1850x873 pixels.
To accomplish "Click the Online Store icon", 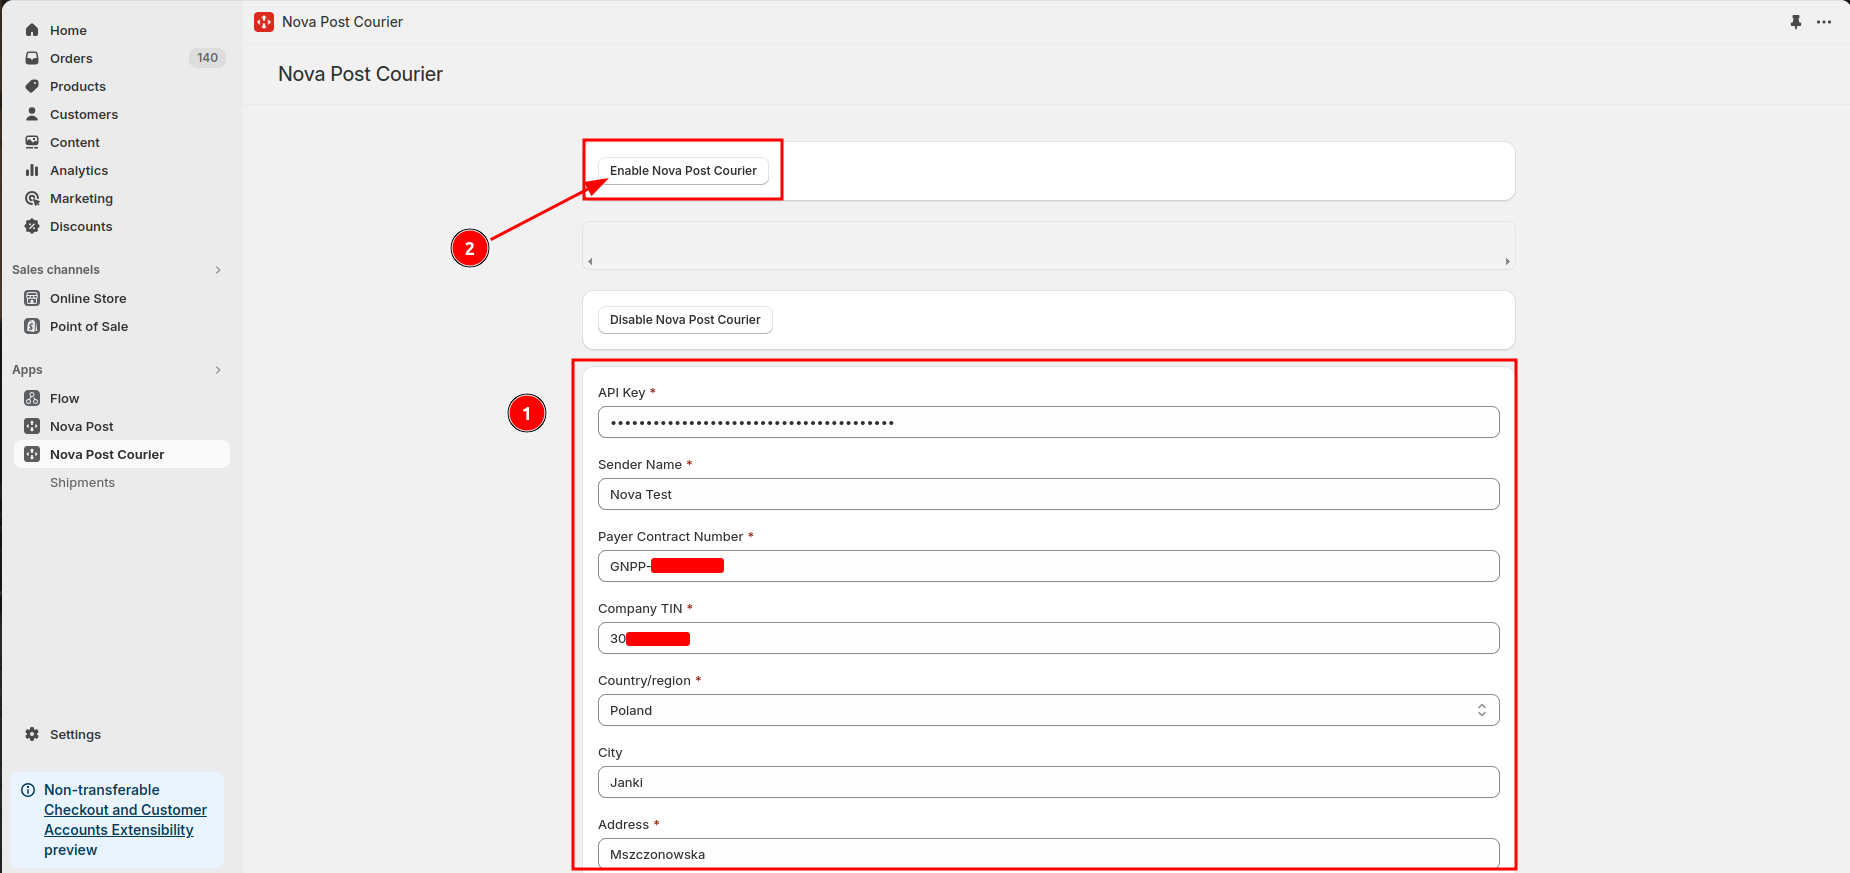I will point(32,298).
